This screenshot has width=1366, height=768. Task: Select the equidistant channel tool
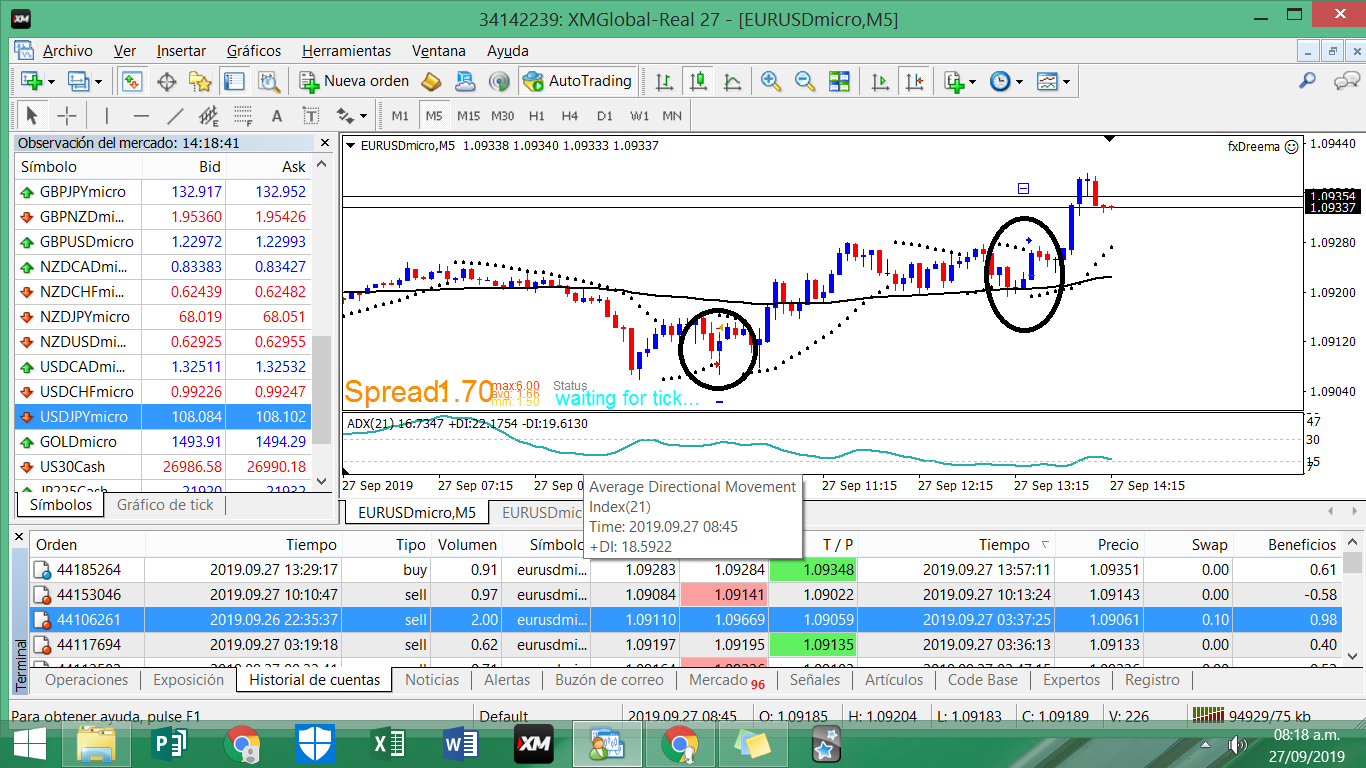(x=209, y=115)
